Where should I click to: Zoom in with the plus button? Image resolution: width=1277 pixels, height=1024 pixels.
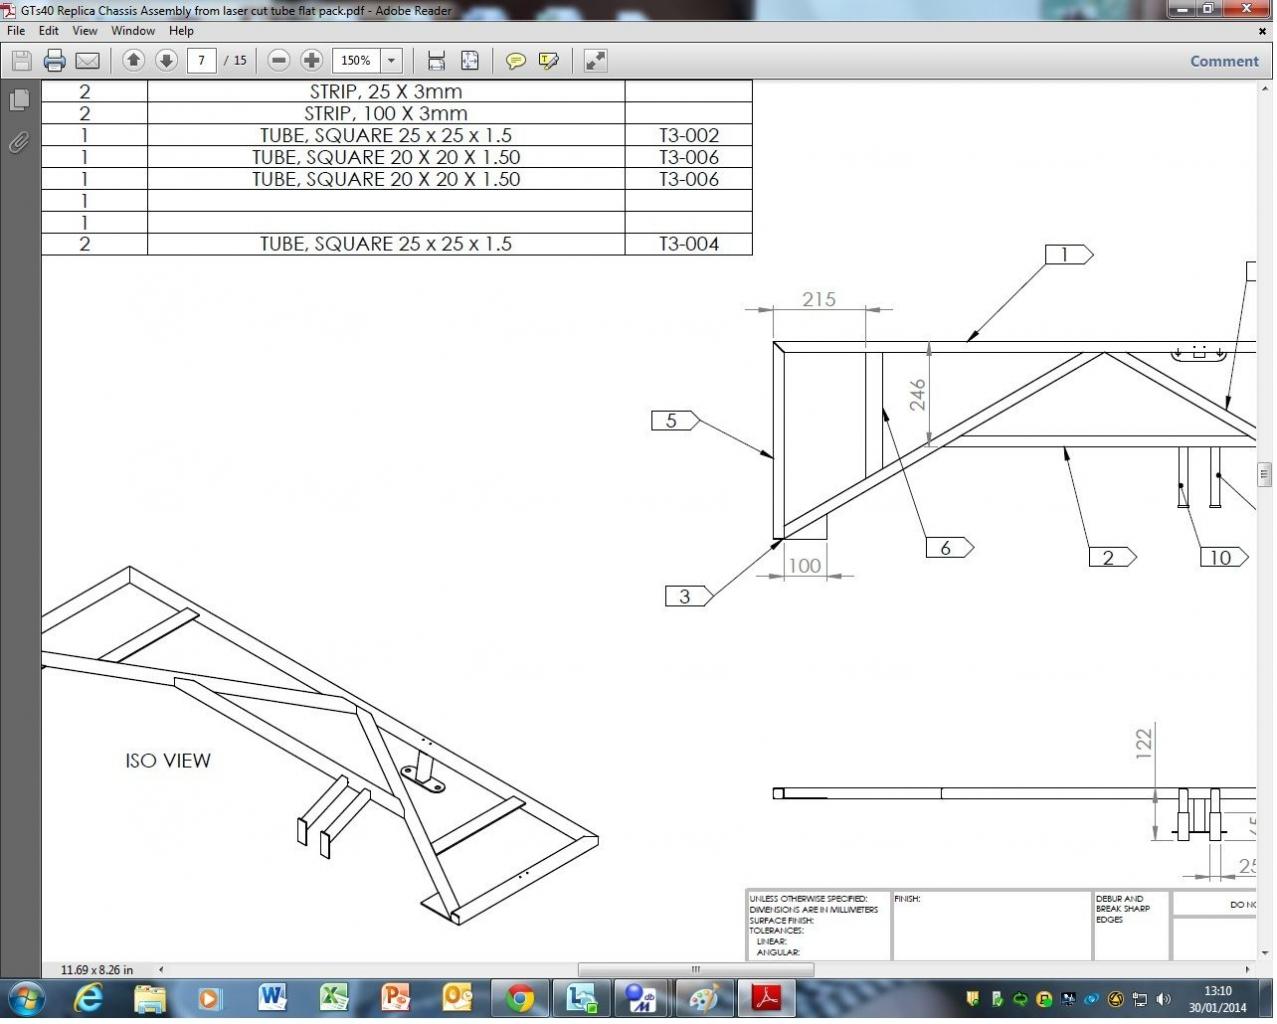(311, 61)
